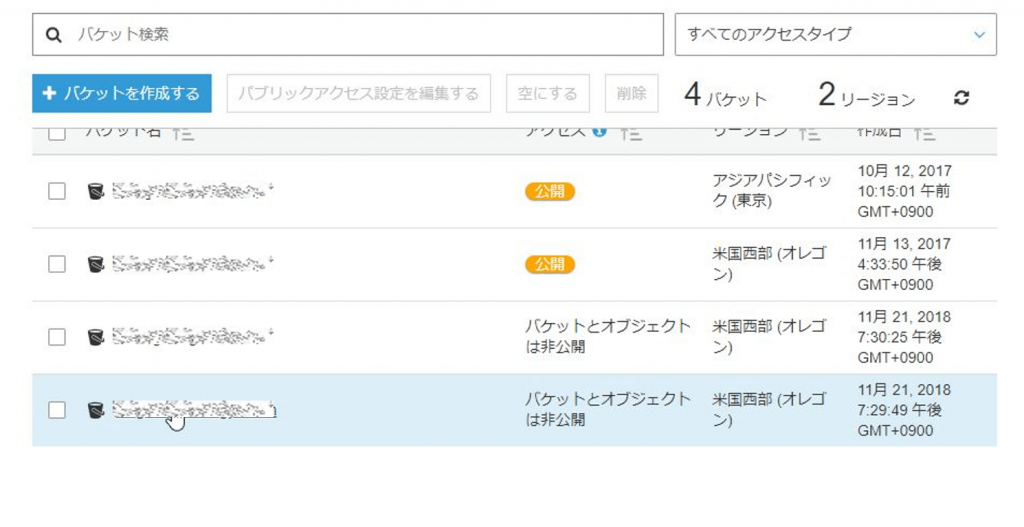Click the 空にする button
1024x527 pixels.
tap(548, 93)
